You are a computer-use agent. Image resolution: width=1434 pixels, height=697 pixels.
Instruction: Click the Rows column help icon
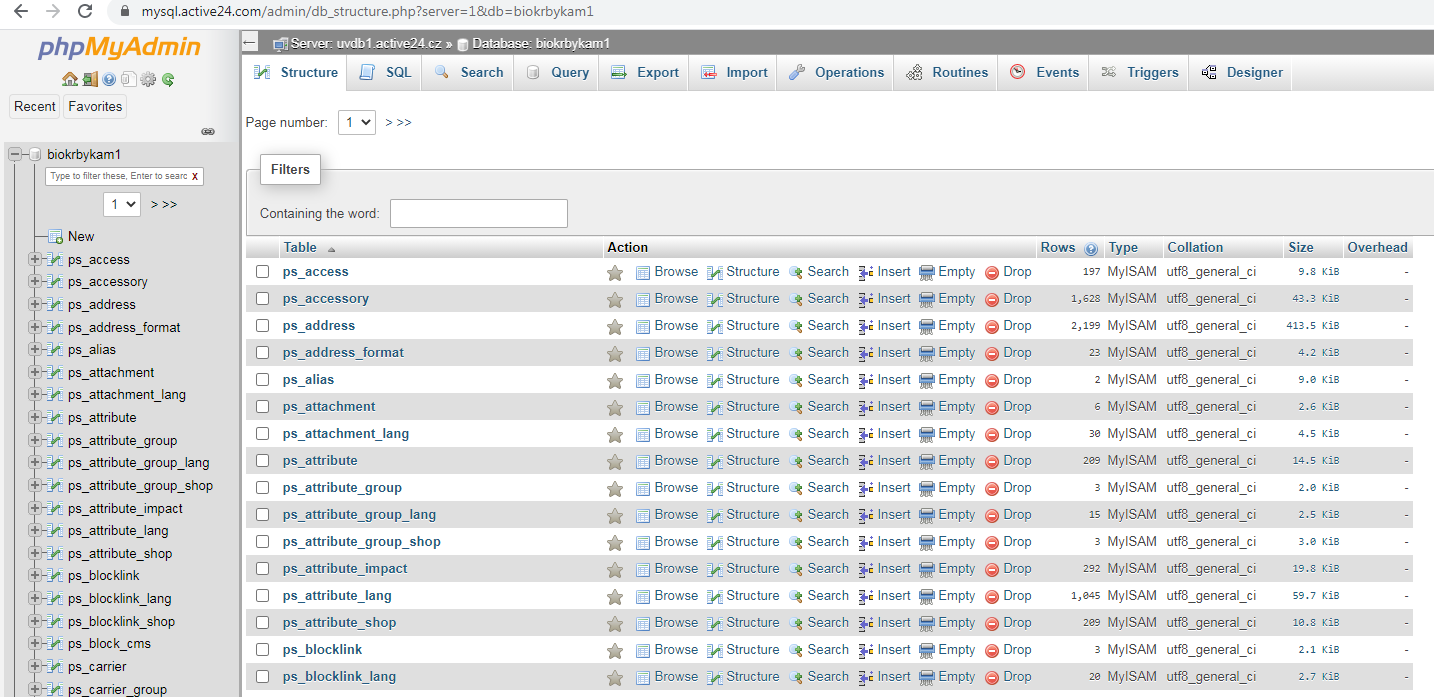[1091, 248]
